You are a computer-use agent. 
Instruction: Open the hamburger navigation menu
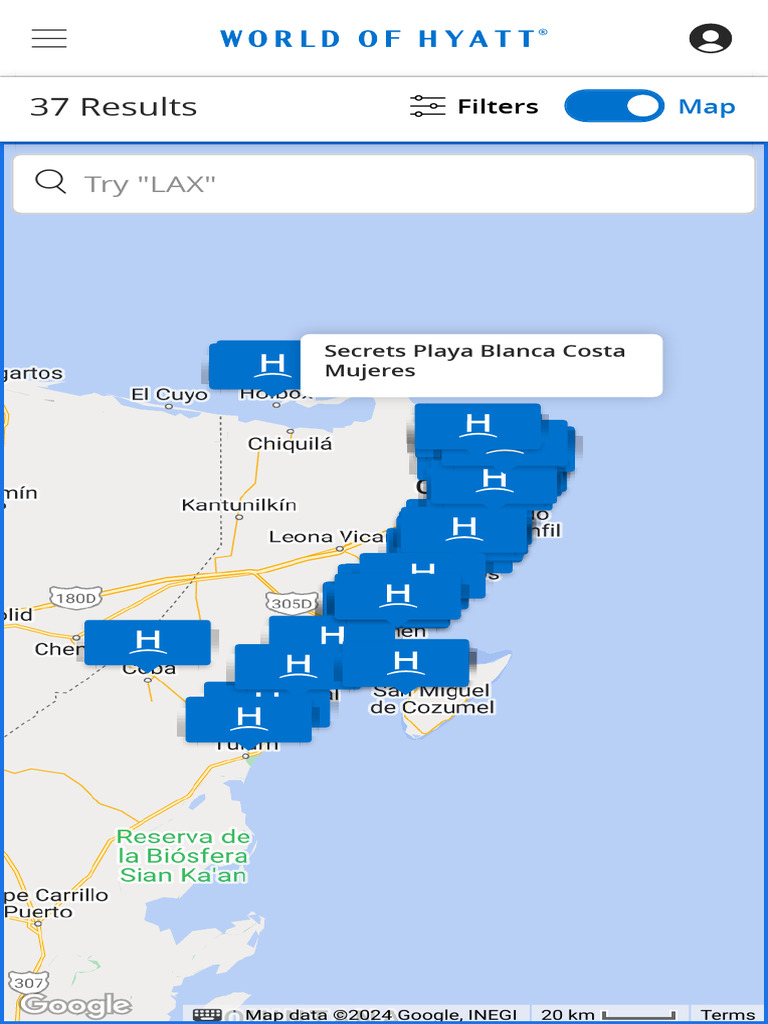49,39
